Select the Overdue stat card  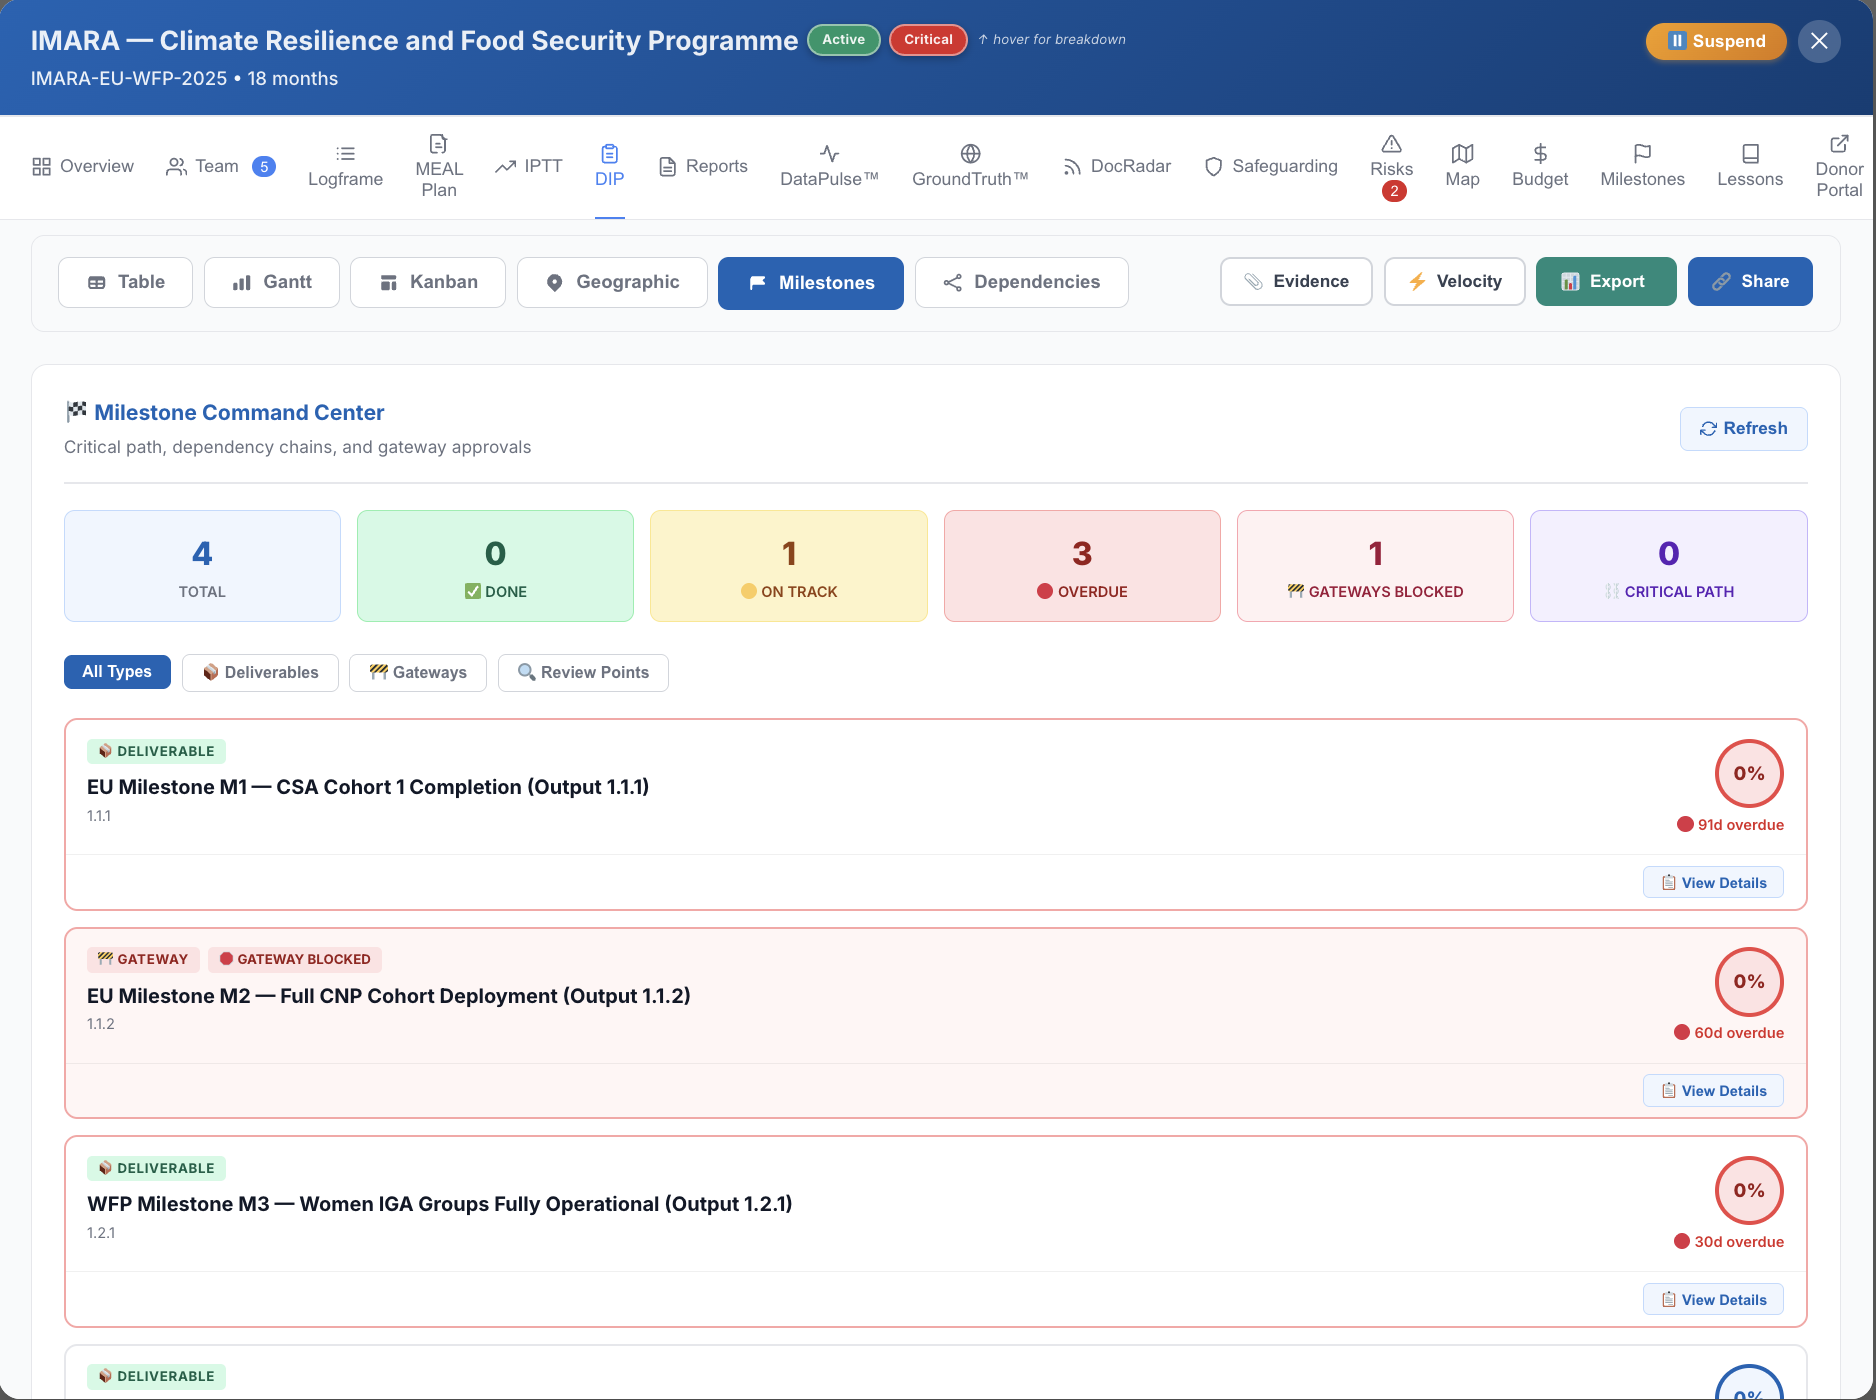coord(1082,566)
